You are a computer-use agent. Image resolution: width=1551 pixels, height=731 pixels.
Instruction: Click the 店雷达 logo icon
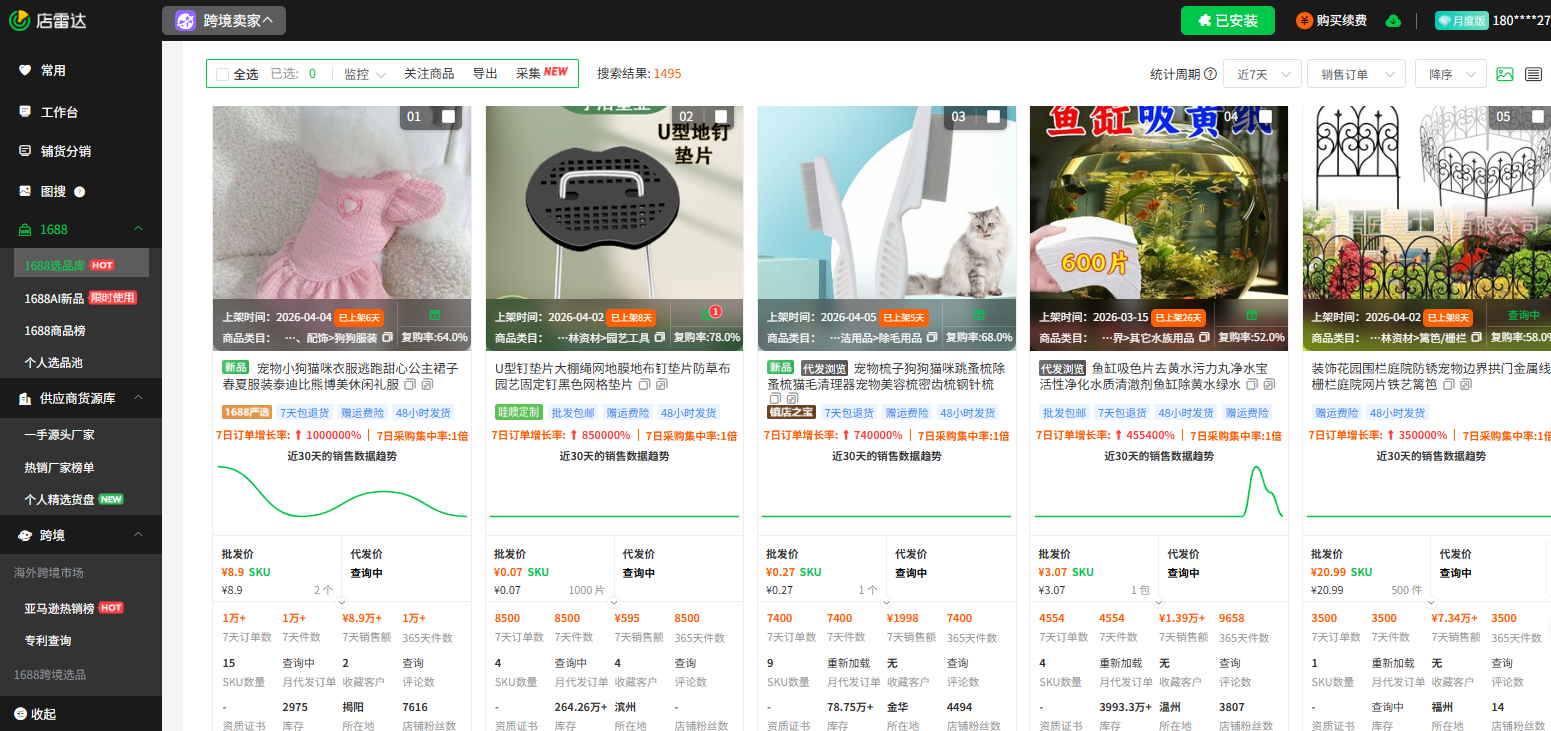pos(19,20)
